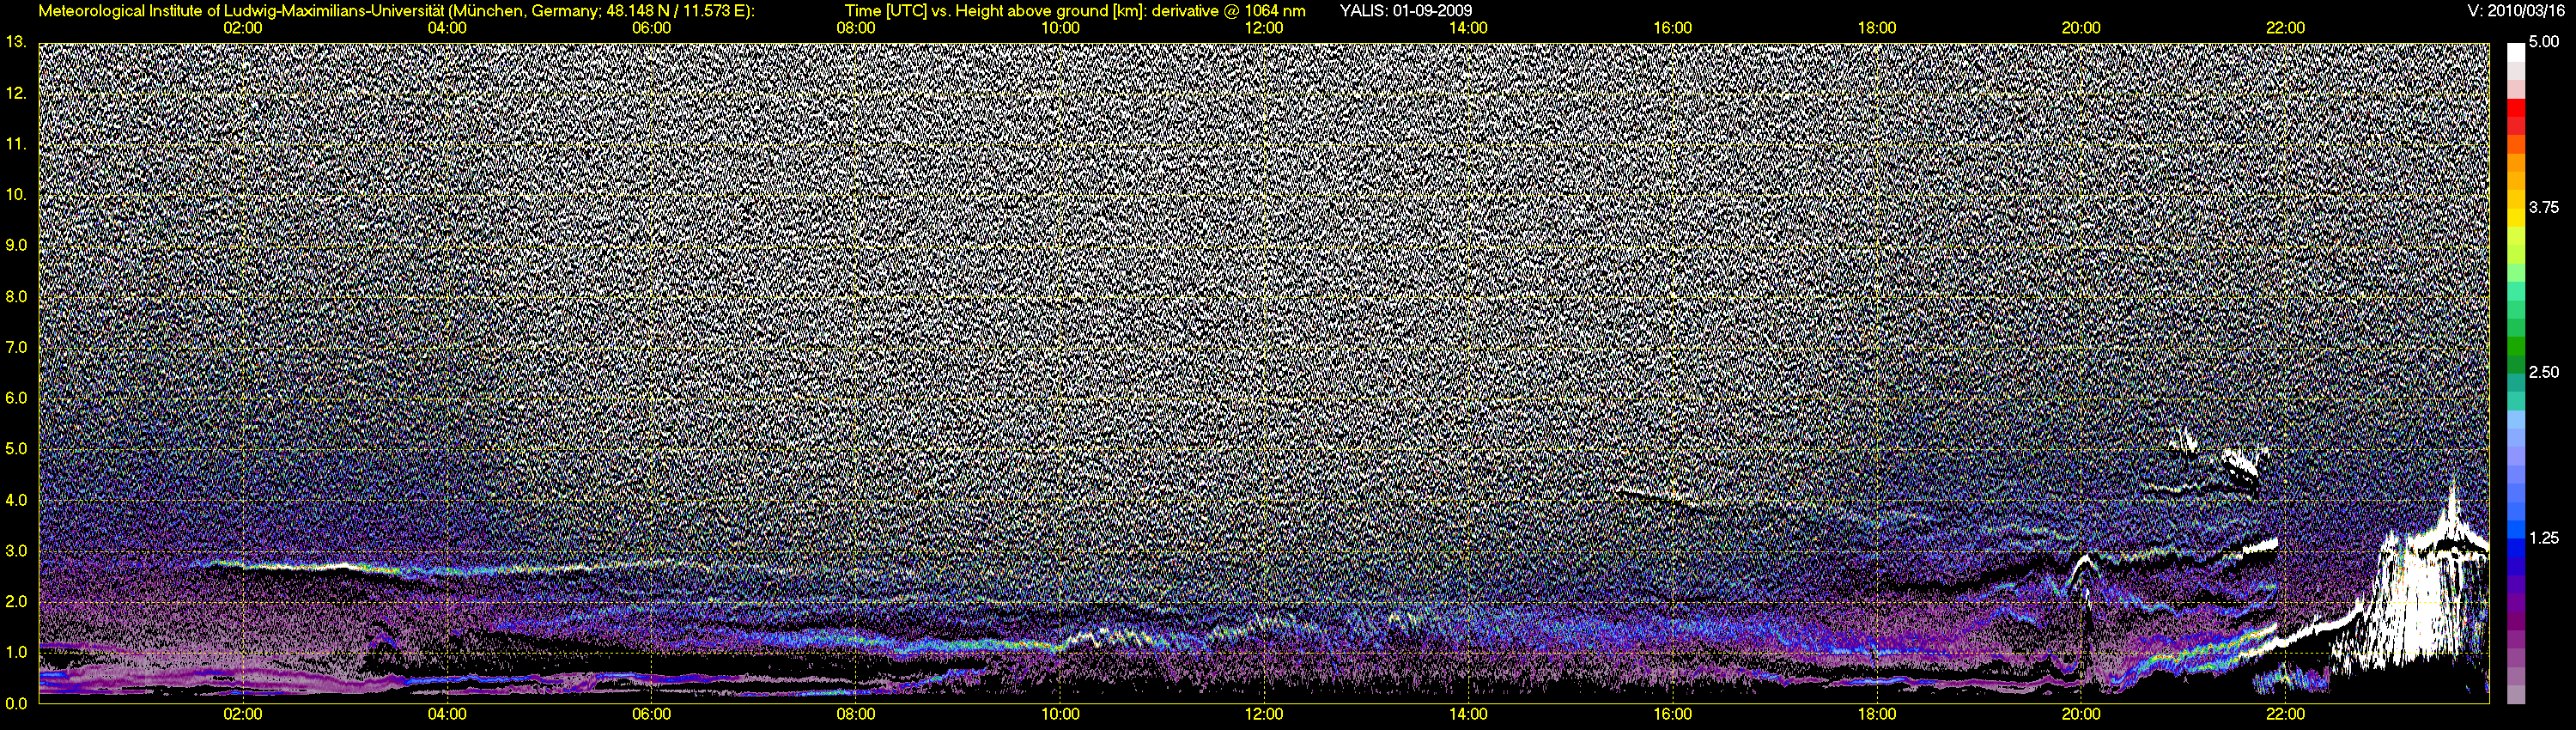The width and height of the screenshot is (2576, 730).
Task: Click the 2.50 color scale value
Action: [x=2544, y=372]
